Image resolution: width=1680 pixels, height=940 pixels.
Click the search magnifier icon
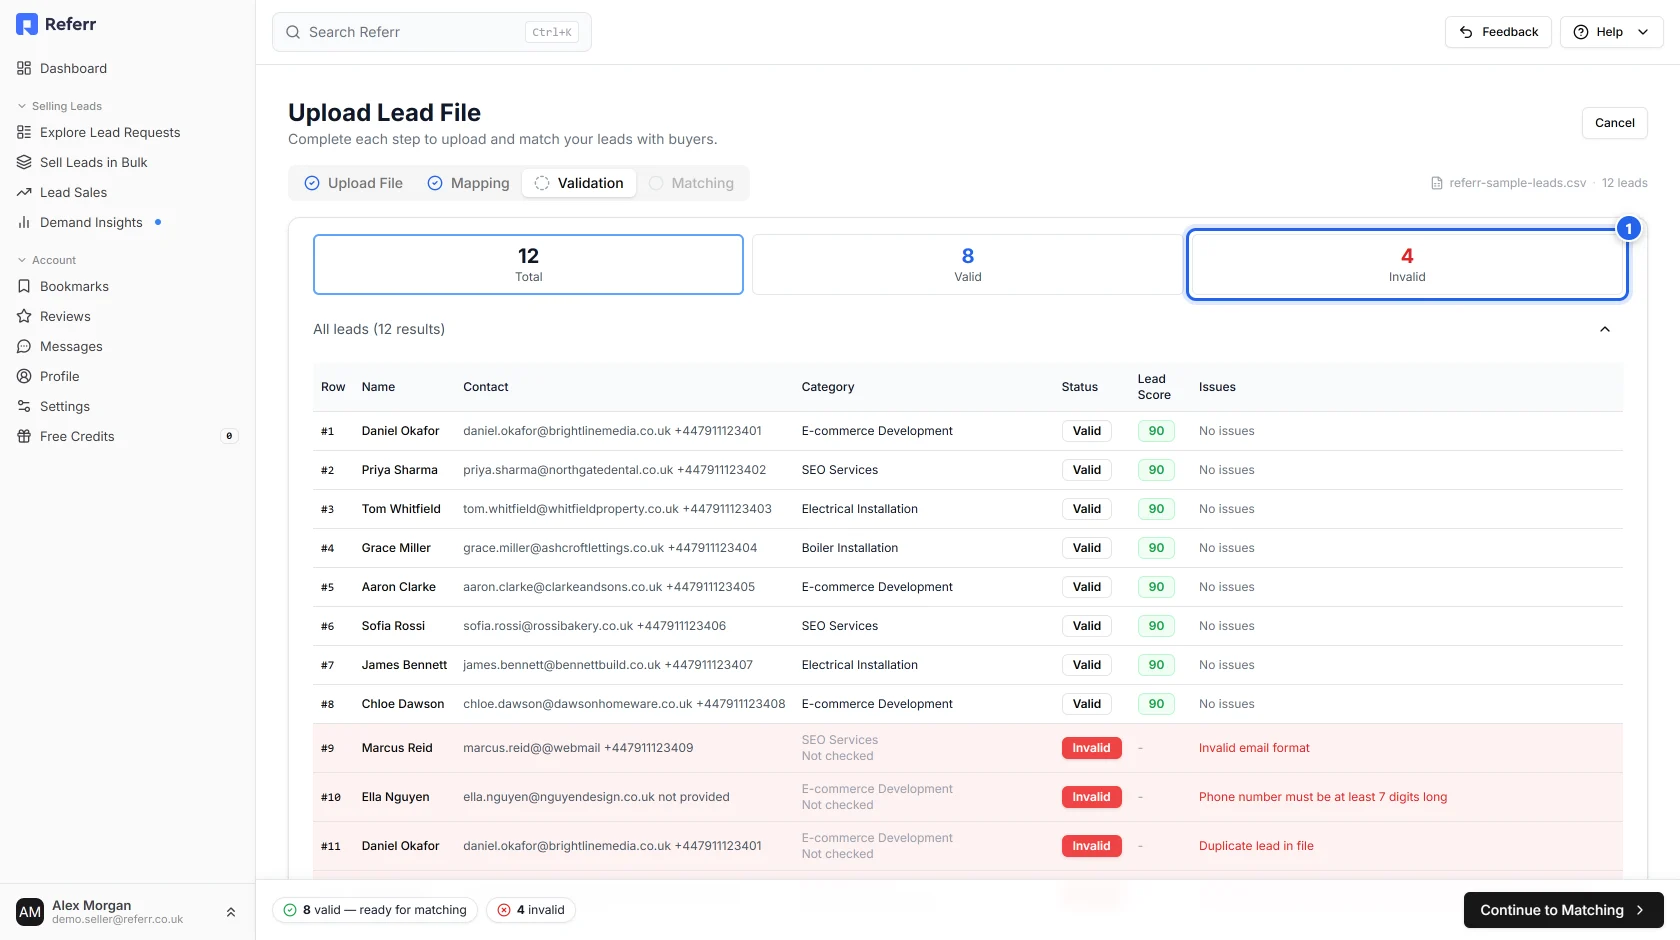point(293,32)
